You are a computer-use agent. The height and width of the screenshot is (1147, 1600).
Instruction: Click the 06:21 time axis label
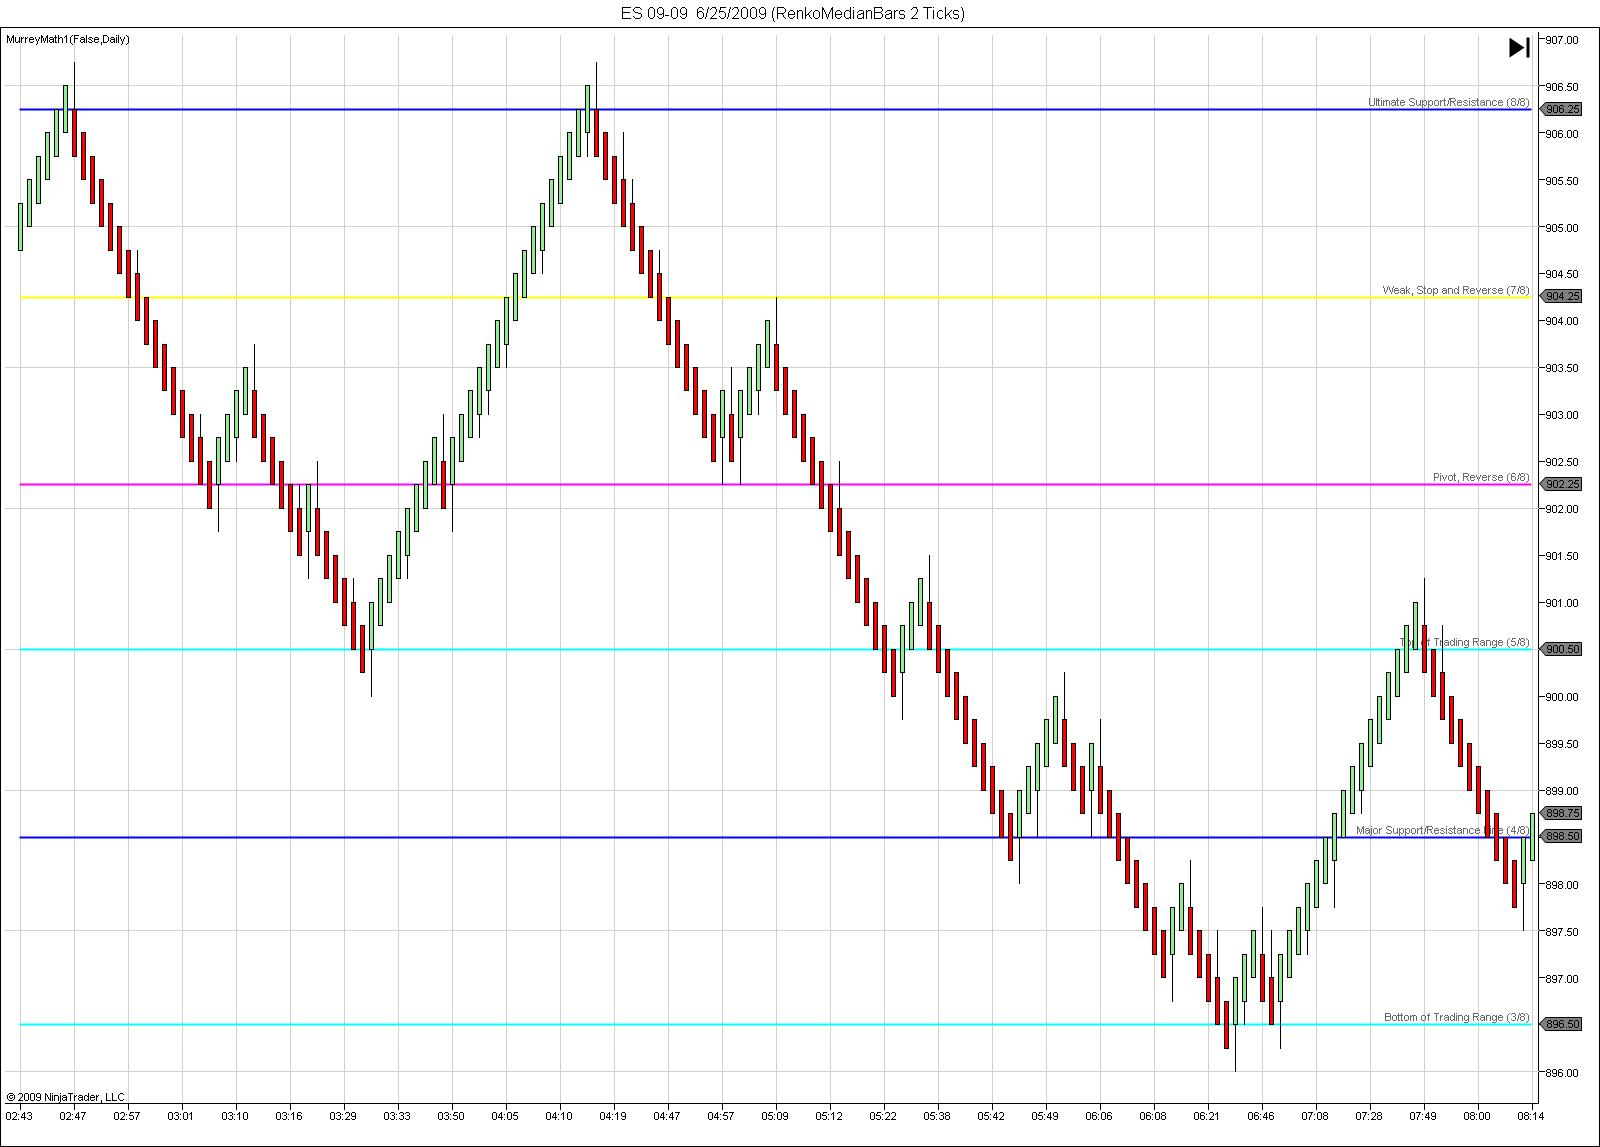click(1207, 1115)
